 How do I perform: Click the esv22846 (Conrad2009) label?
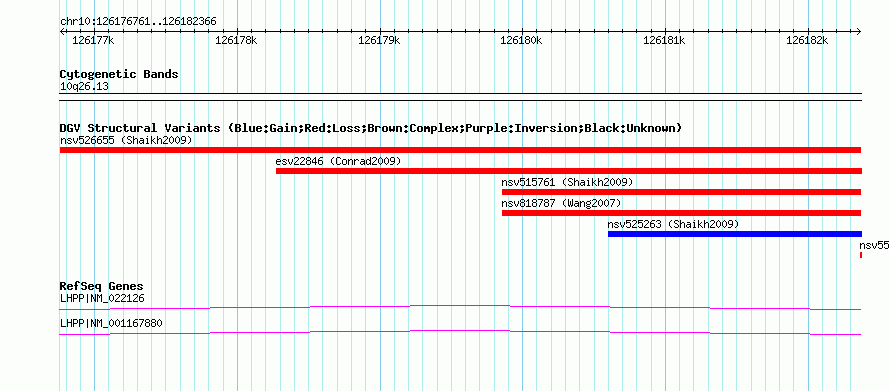[338, 161]
